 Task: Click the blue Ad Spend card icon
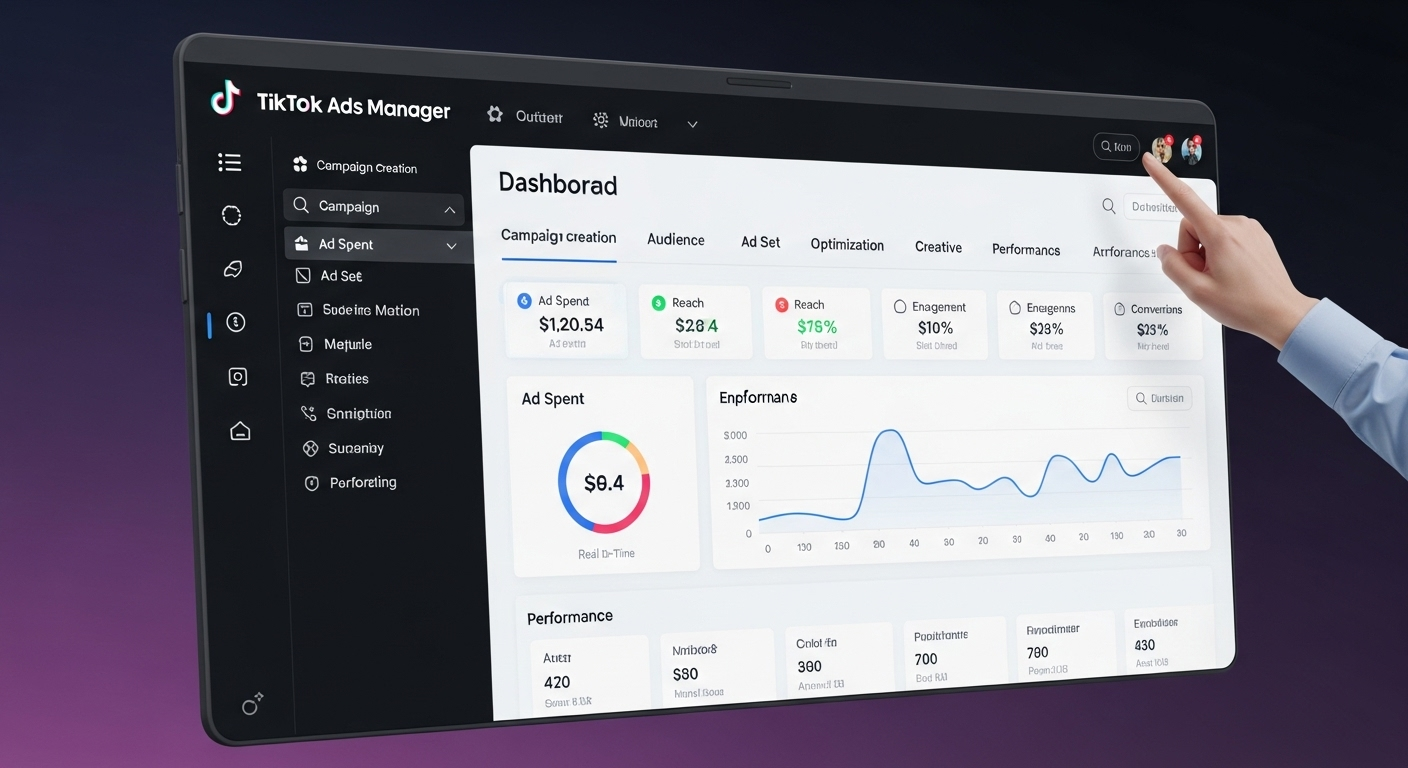click(523, 300)
